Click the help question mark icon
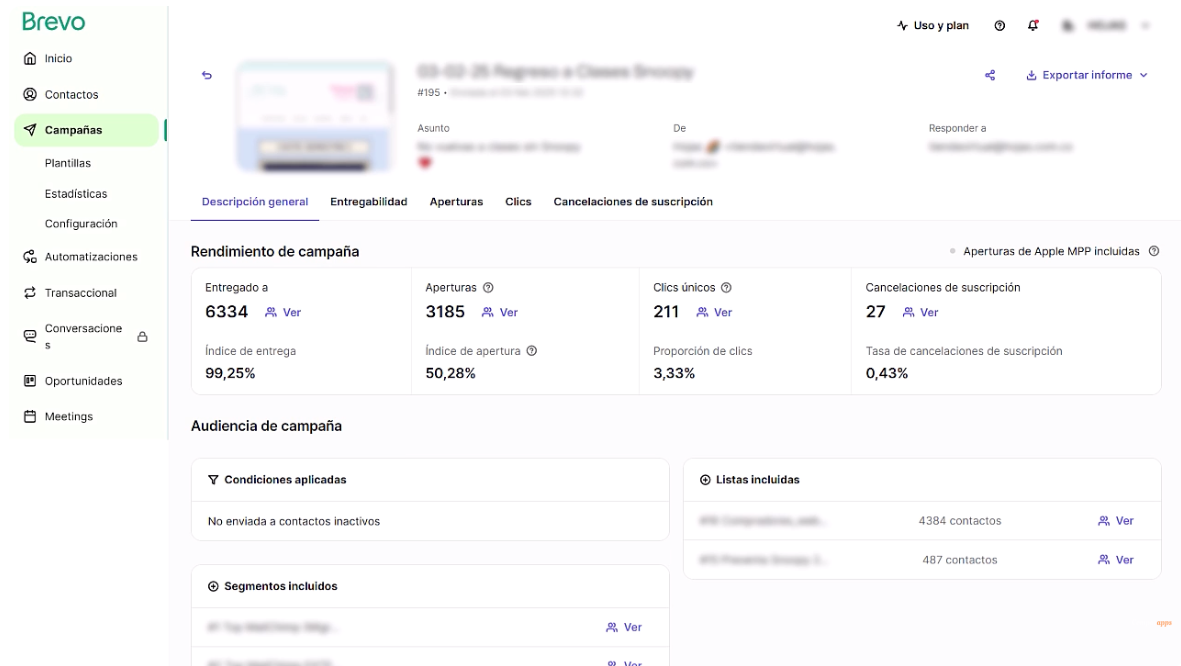Screen dimensions: 1181x666 [999, 26]
